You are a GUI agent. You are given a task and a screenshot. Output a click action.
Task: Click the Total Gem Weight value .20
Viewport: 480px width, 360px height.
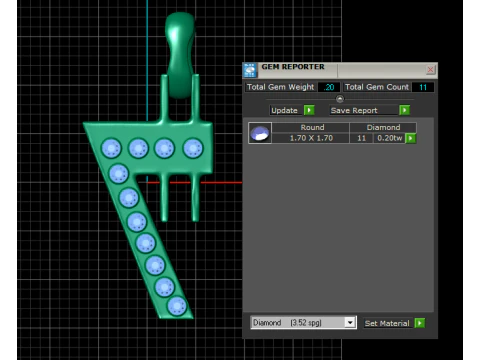[329, 87]
